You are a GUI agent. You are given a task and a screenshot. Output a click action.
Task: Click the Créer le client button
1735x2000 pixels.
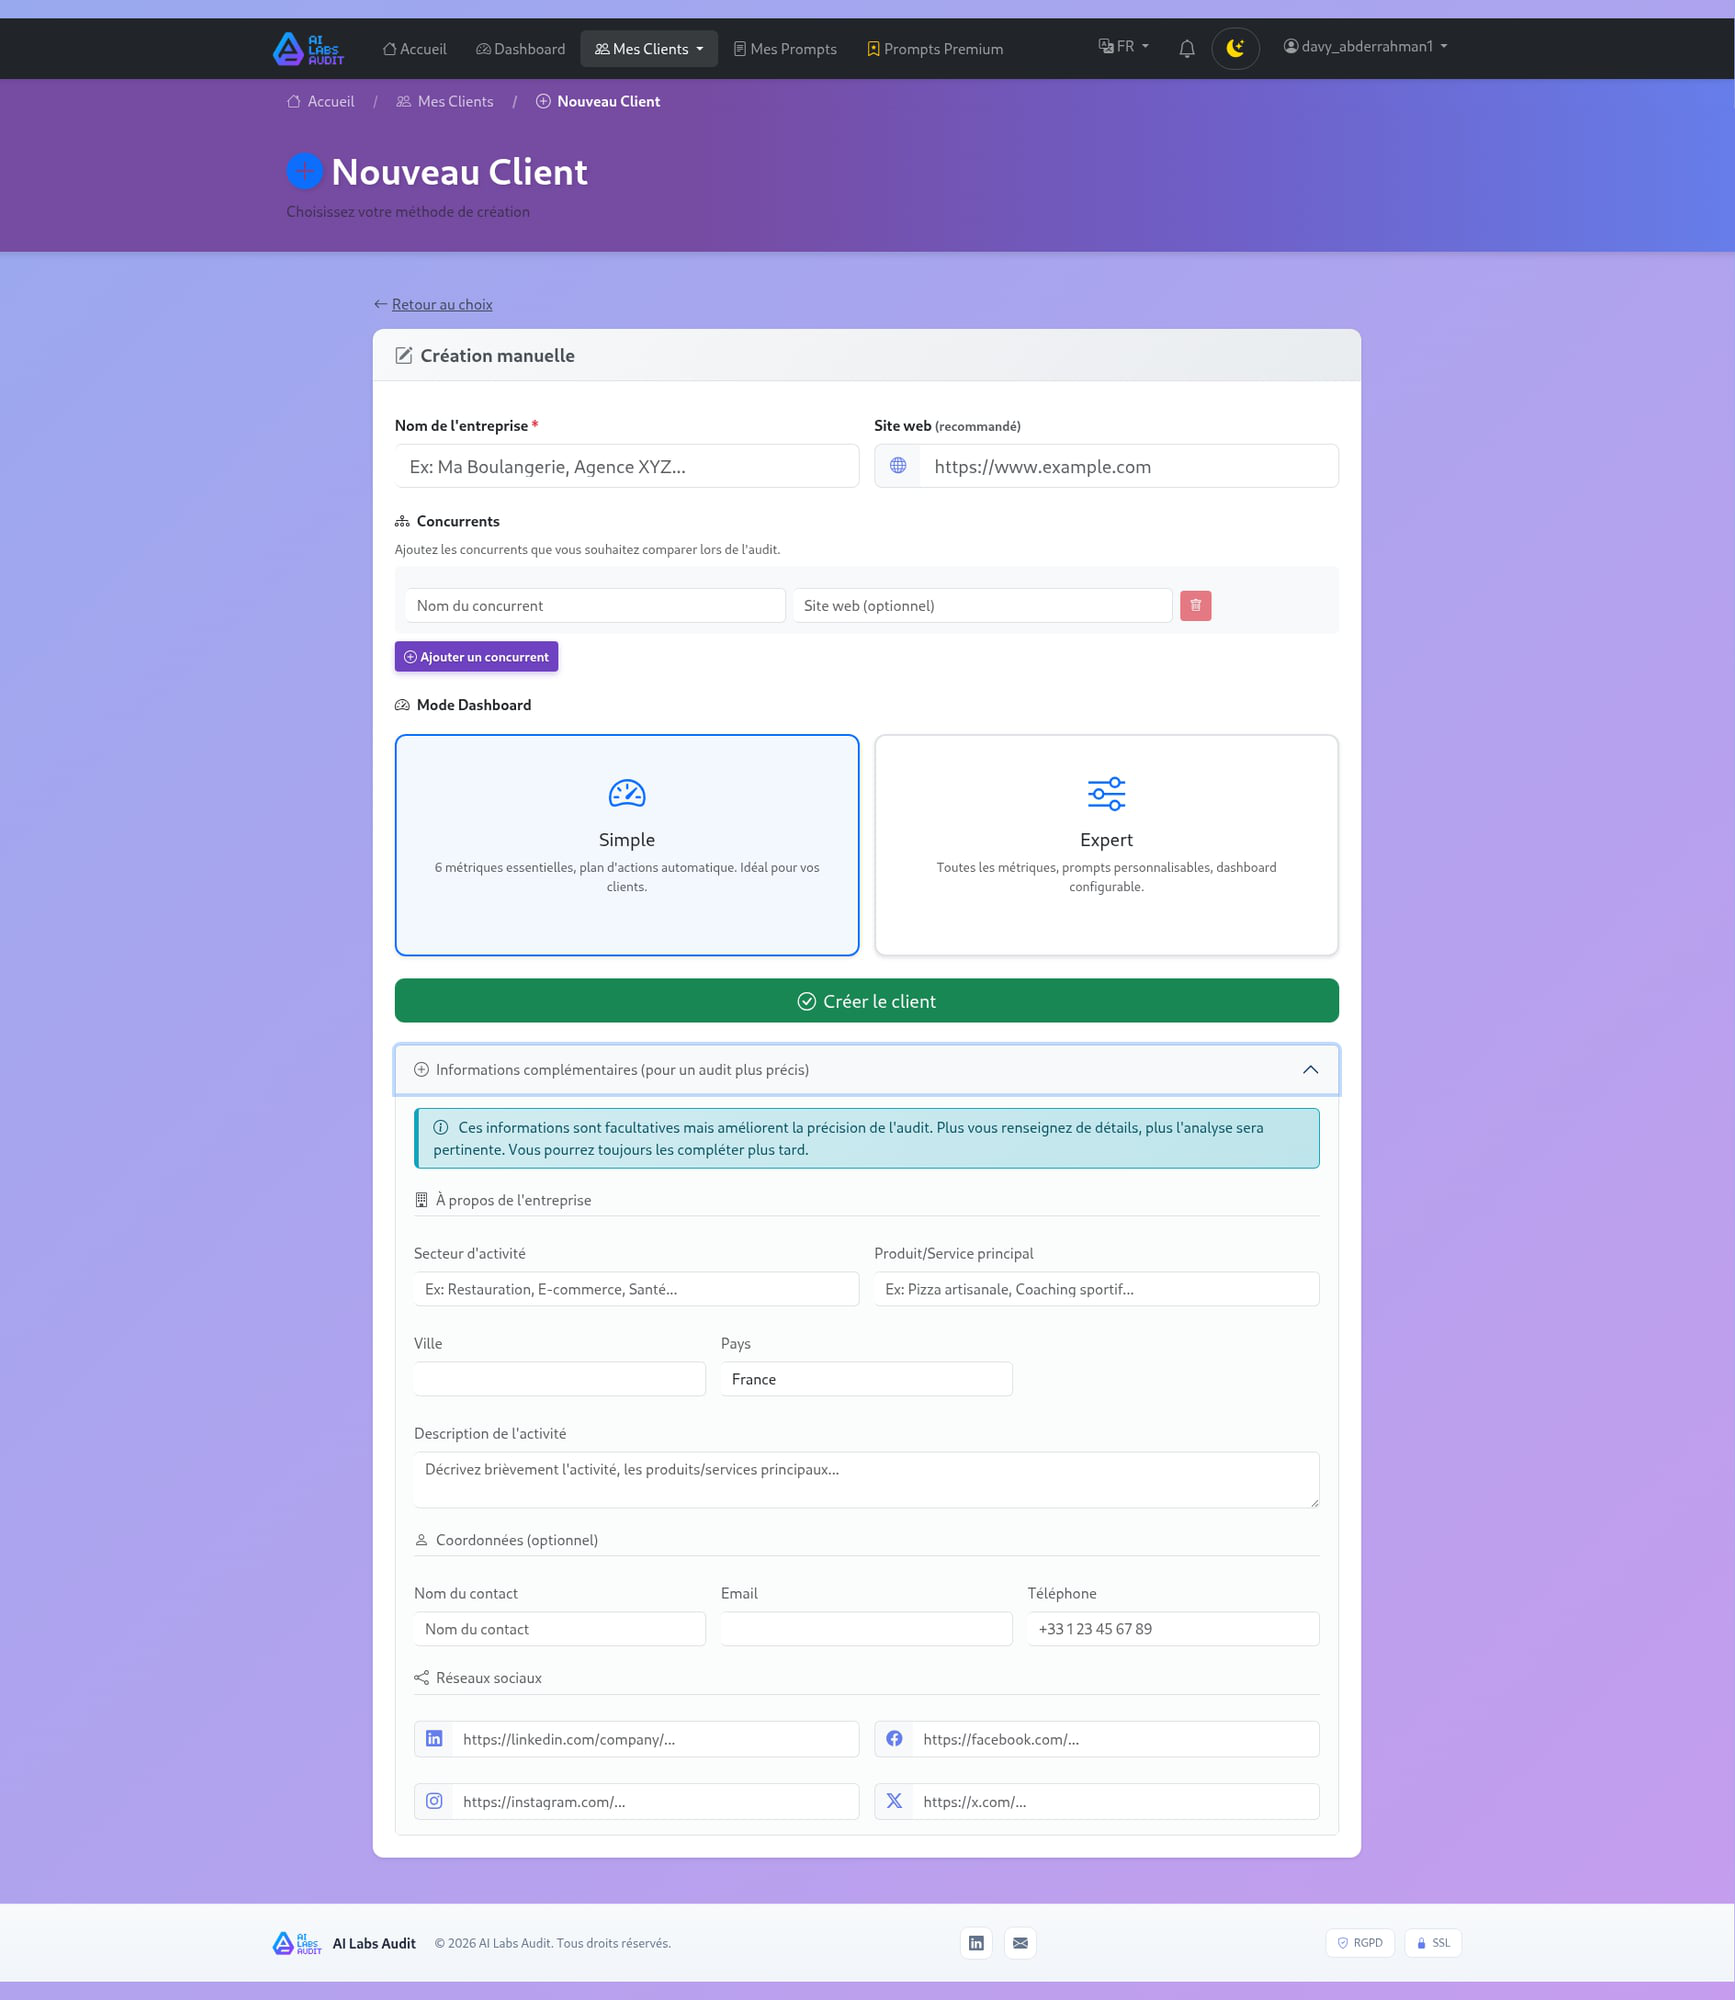point(866,1000)
